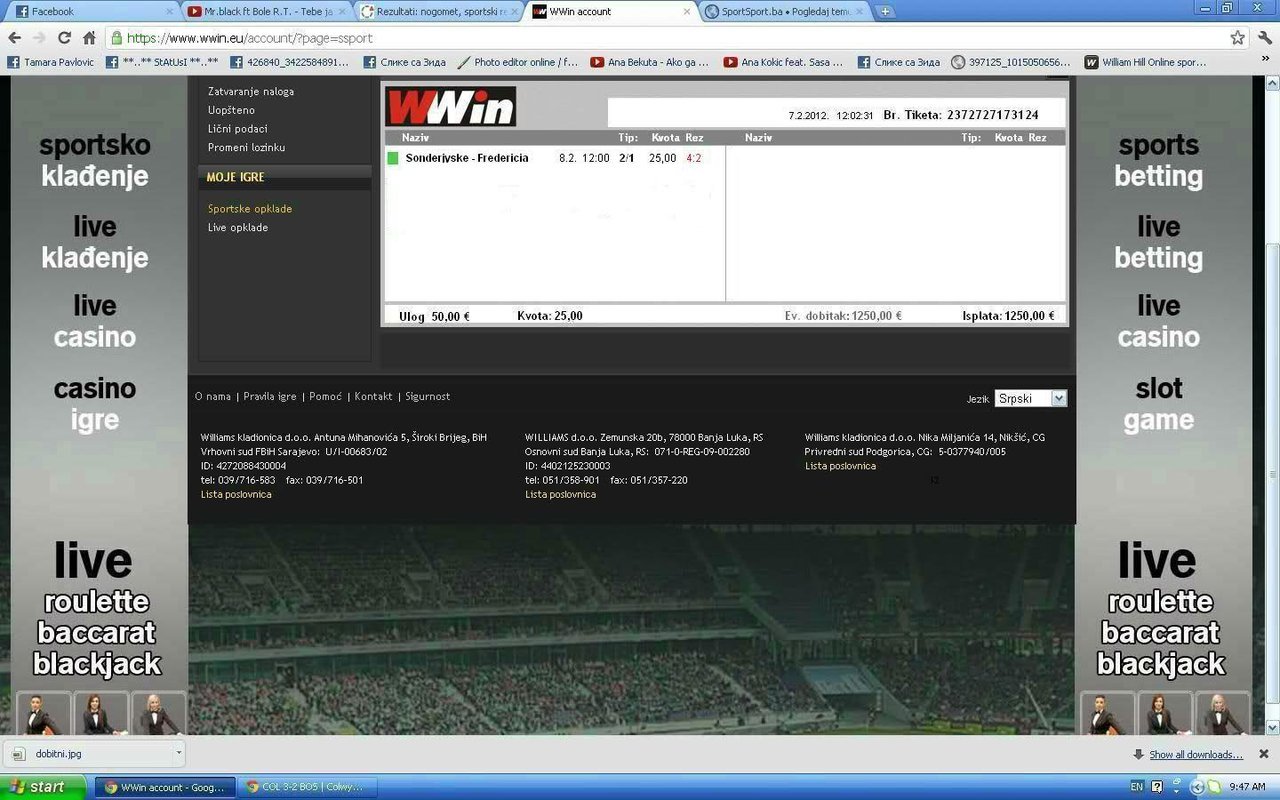Choose Promeni lozinku in the sidebar
1280x800 pixels.
[246, 148]
